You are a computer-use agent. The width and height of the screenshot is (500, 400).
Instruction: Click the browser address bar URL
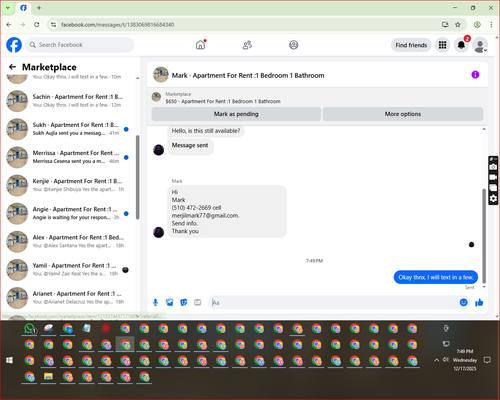click(x=118, y=25)
